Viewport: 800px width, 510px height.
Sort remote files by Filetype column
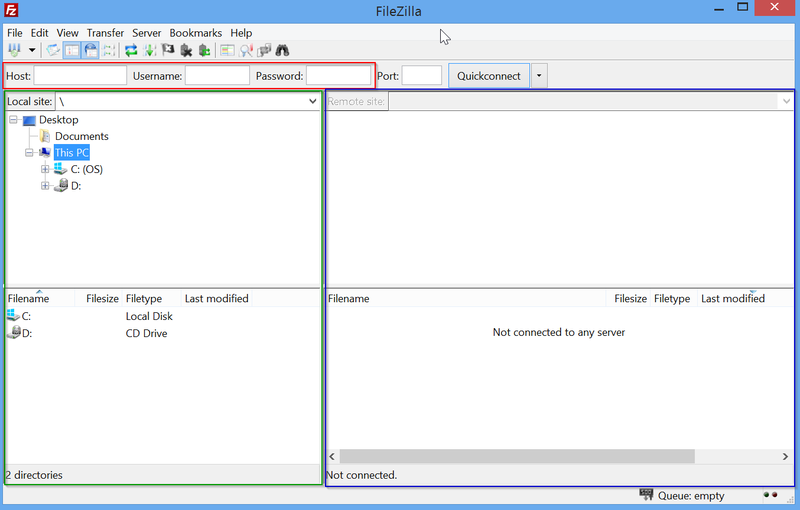coord(672,298)
